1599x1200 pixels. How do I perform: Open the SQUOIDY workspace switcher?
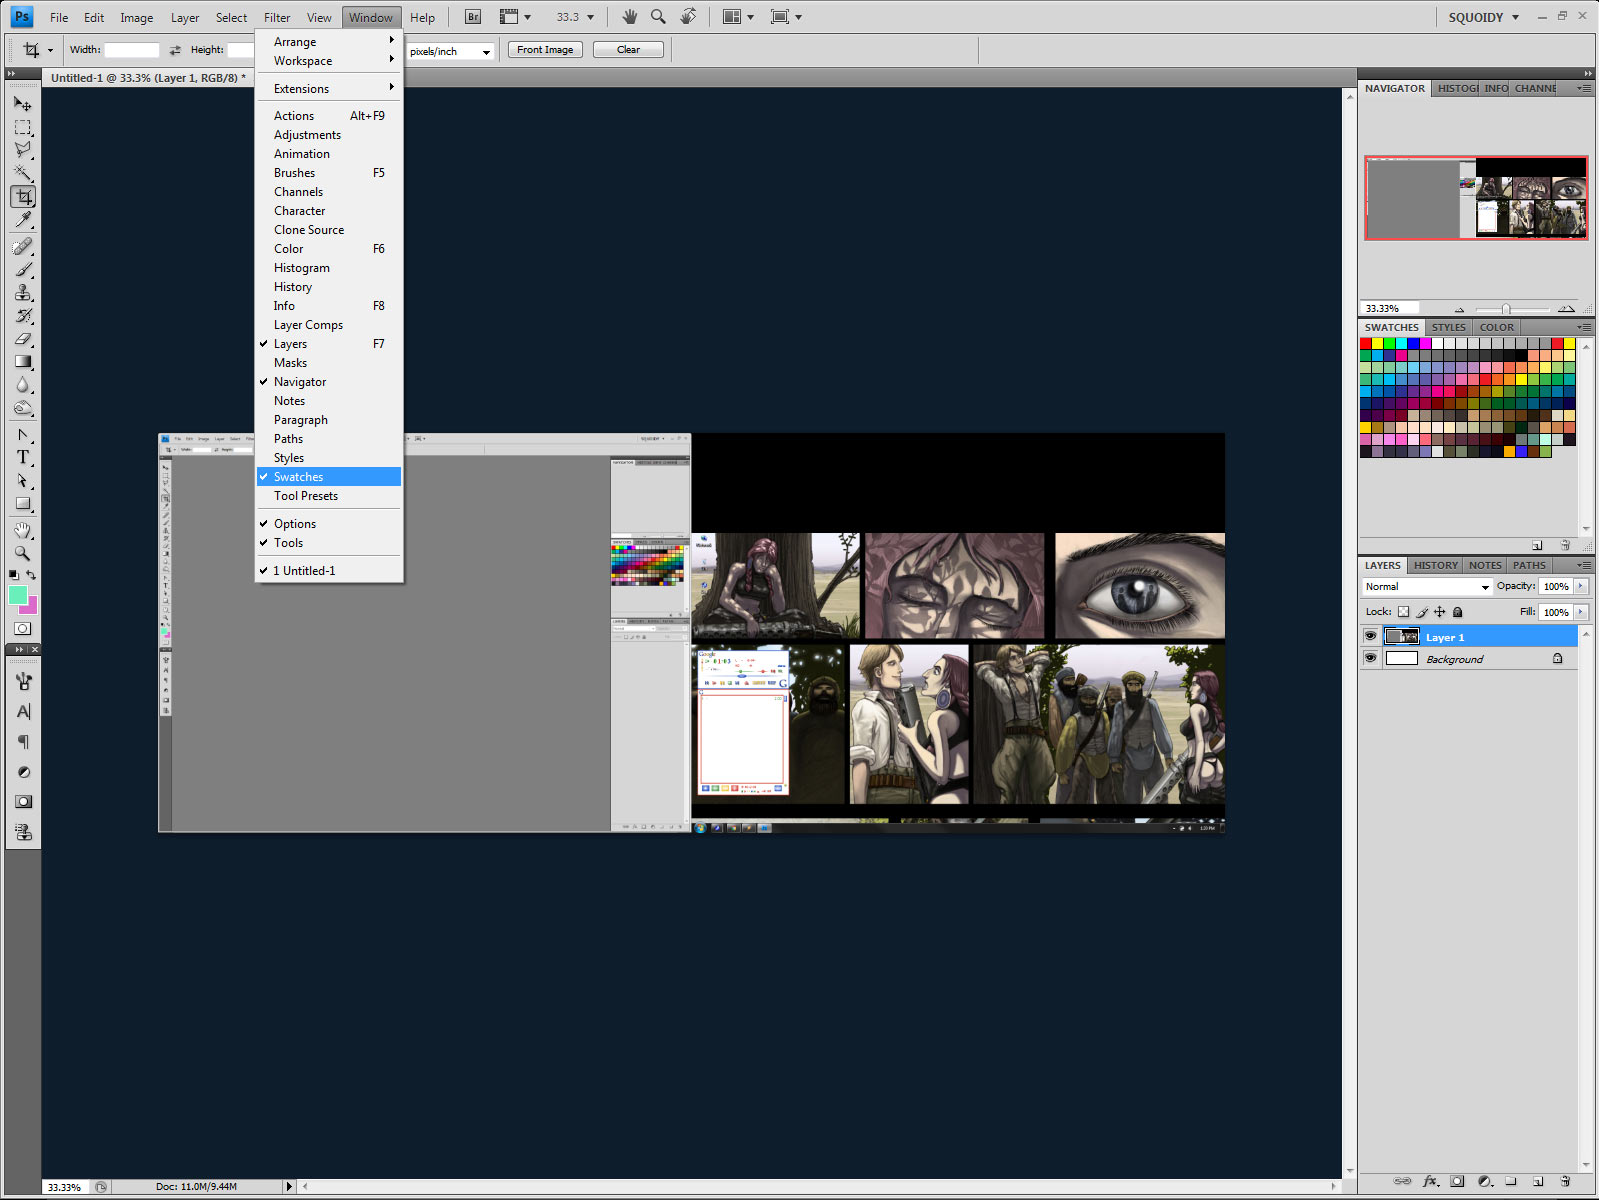(1484, 17)
